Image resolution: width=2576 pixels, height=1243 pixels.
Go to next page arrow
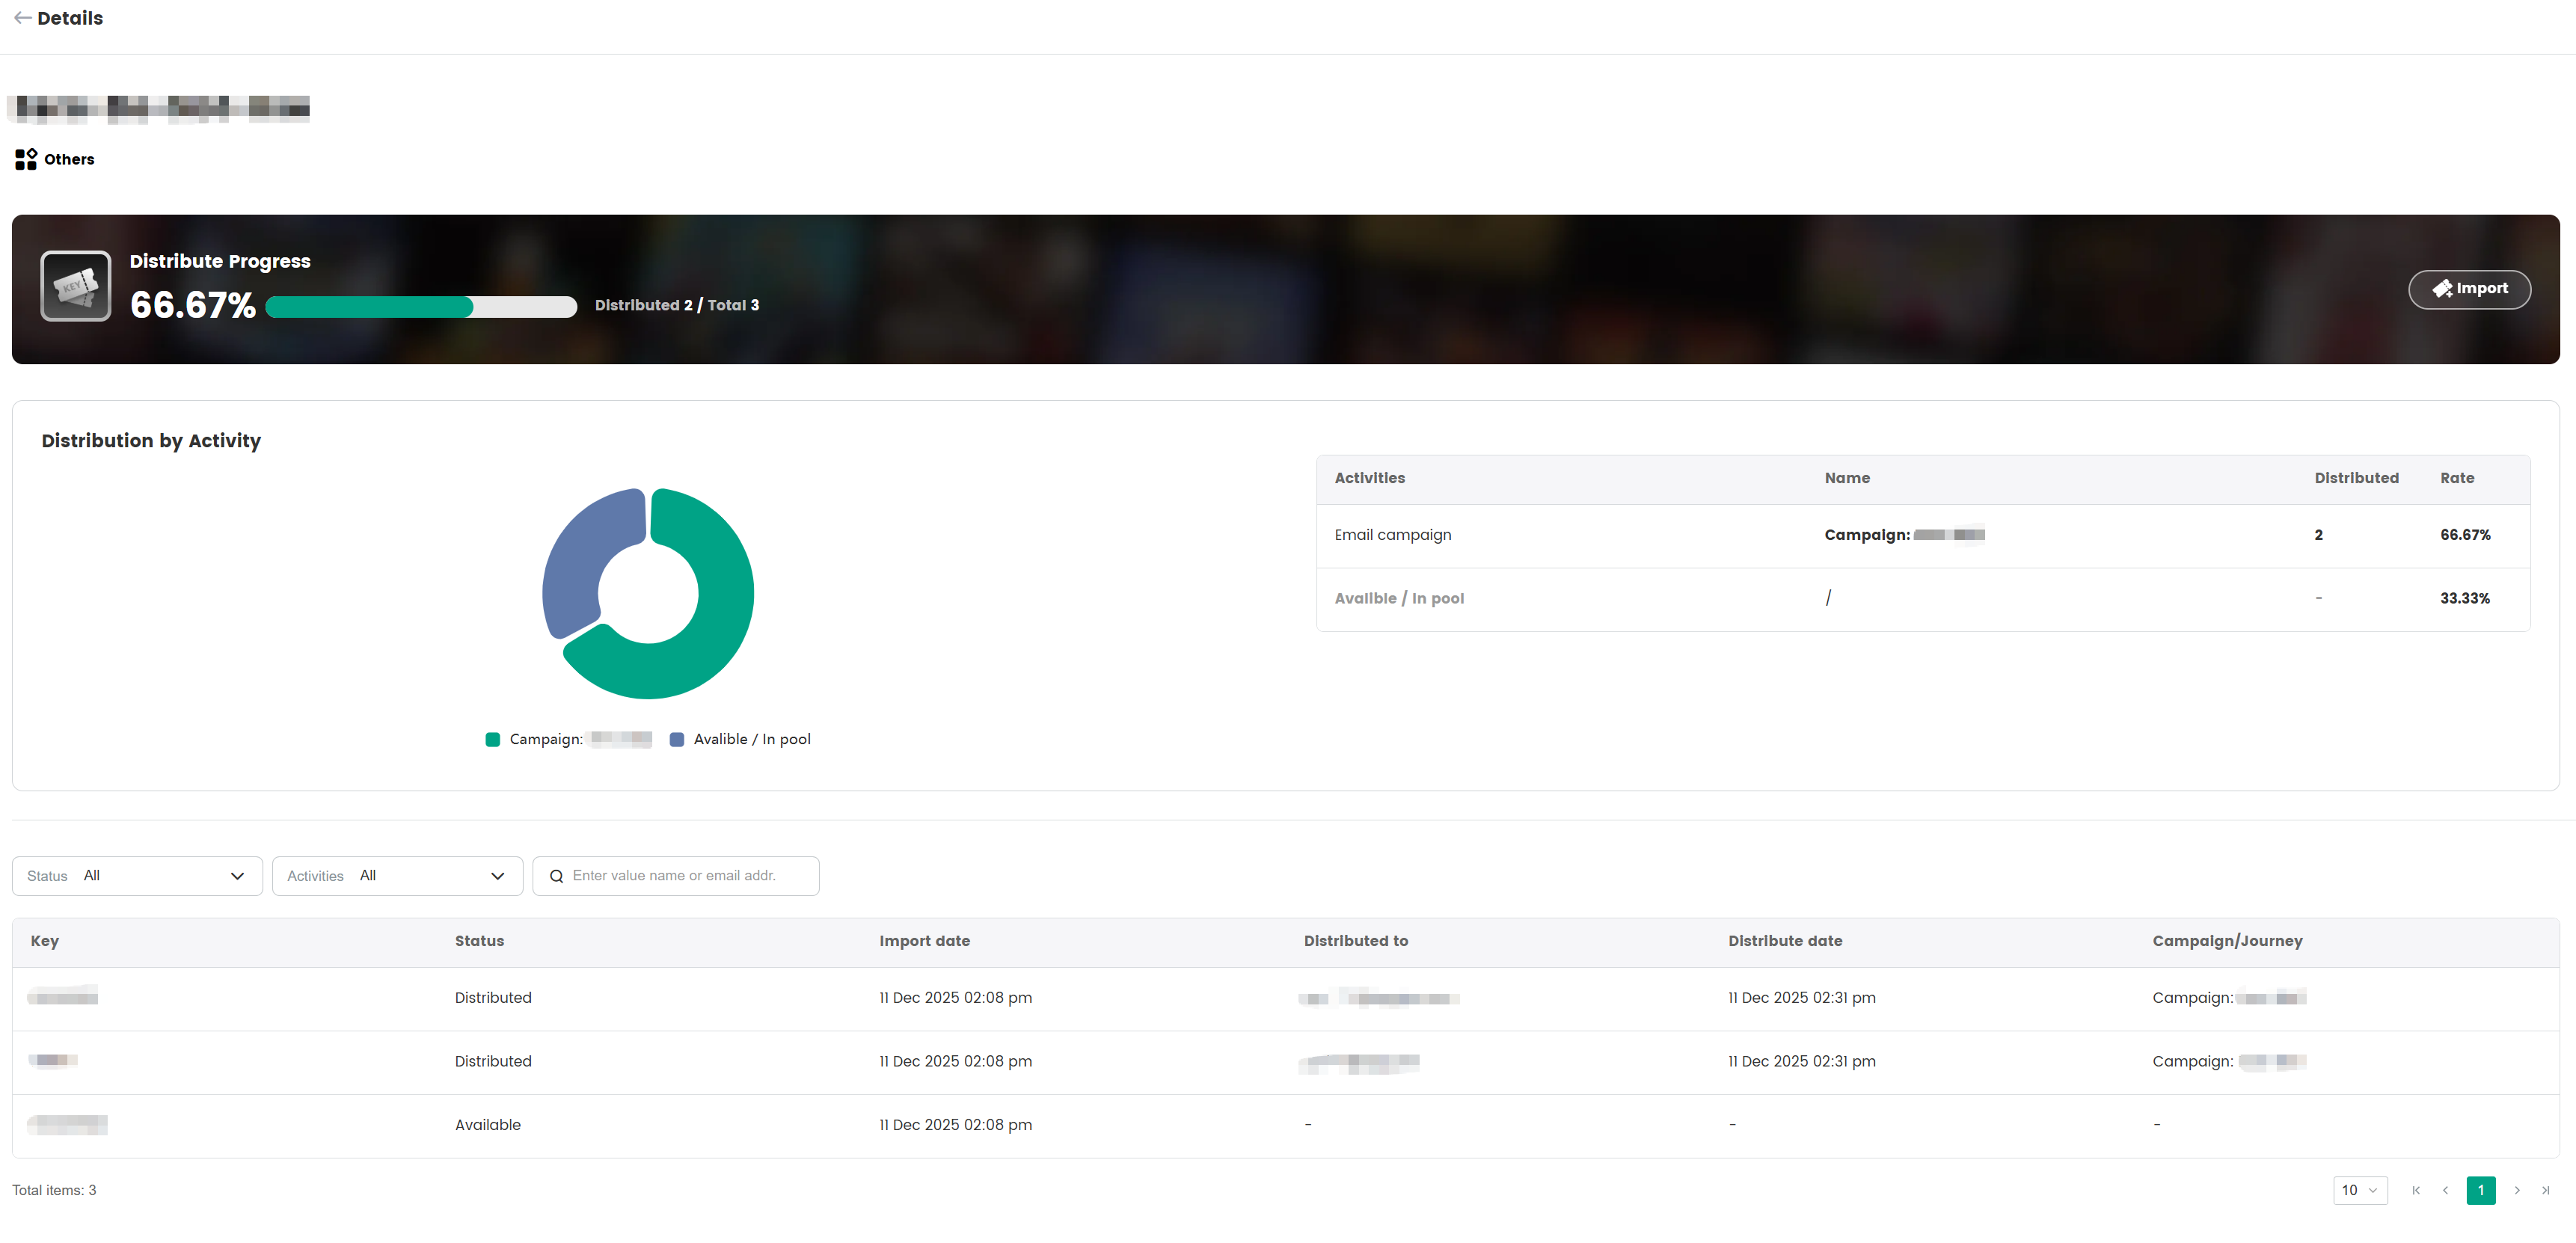click(2517, 1190)
